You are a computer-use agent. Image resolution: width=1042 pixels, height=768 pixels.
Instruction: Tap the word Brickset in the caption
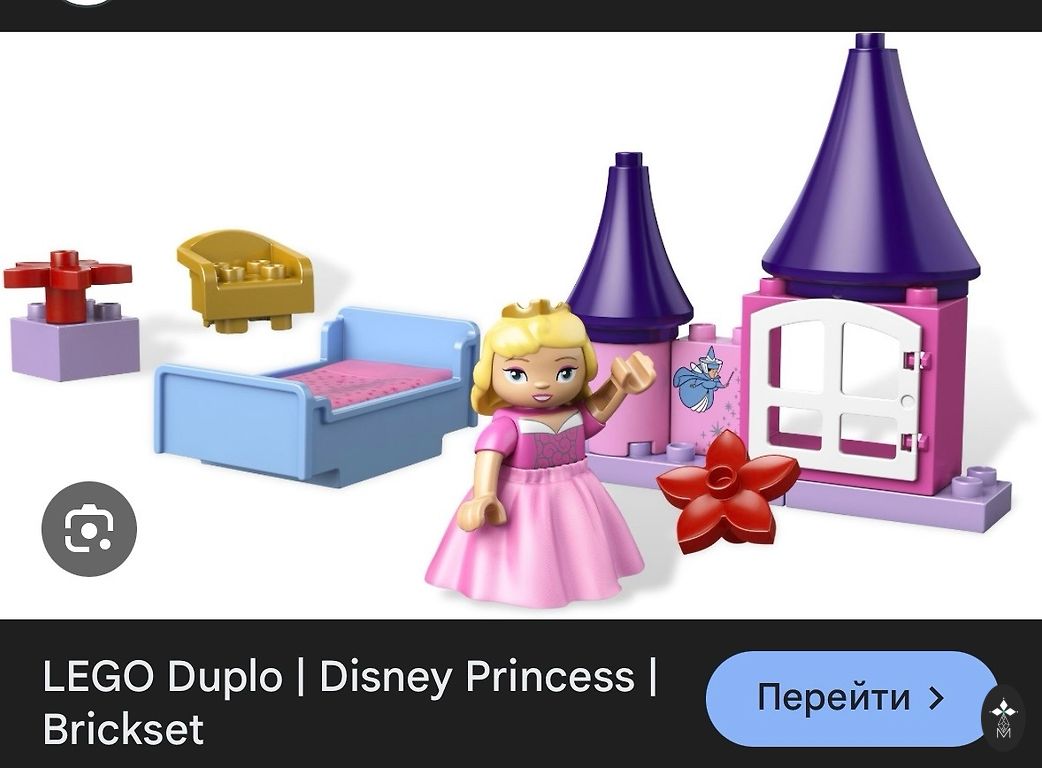[x=123, y=729]
